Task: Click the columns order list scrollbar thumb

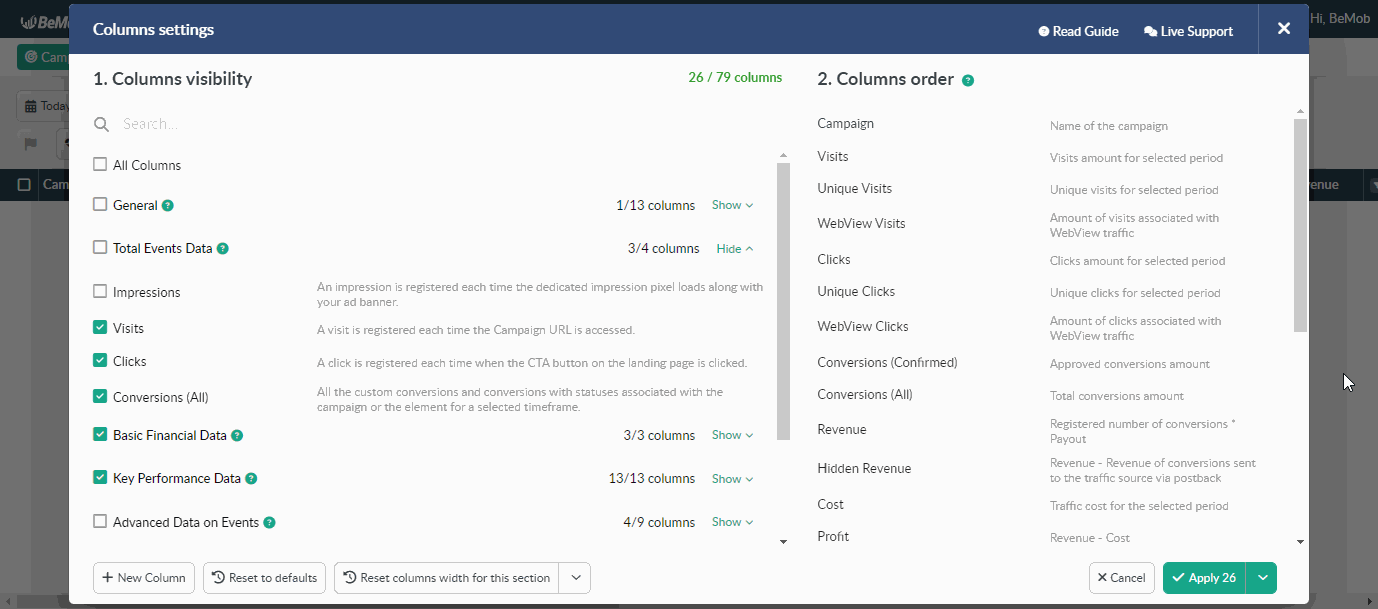Action: [x=1300, y=225]
